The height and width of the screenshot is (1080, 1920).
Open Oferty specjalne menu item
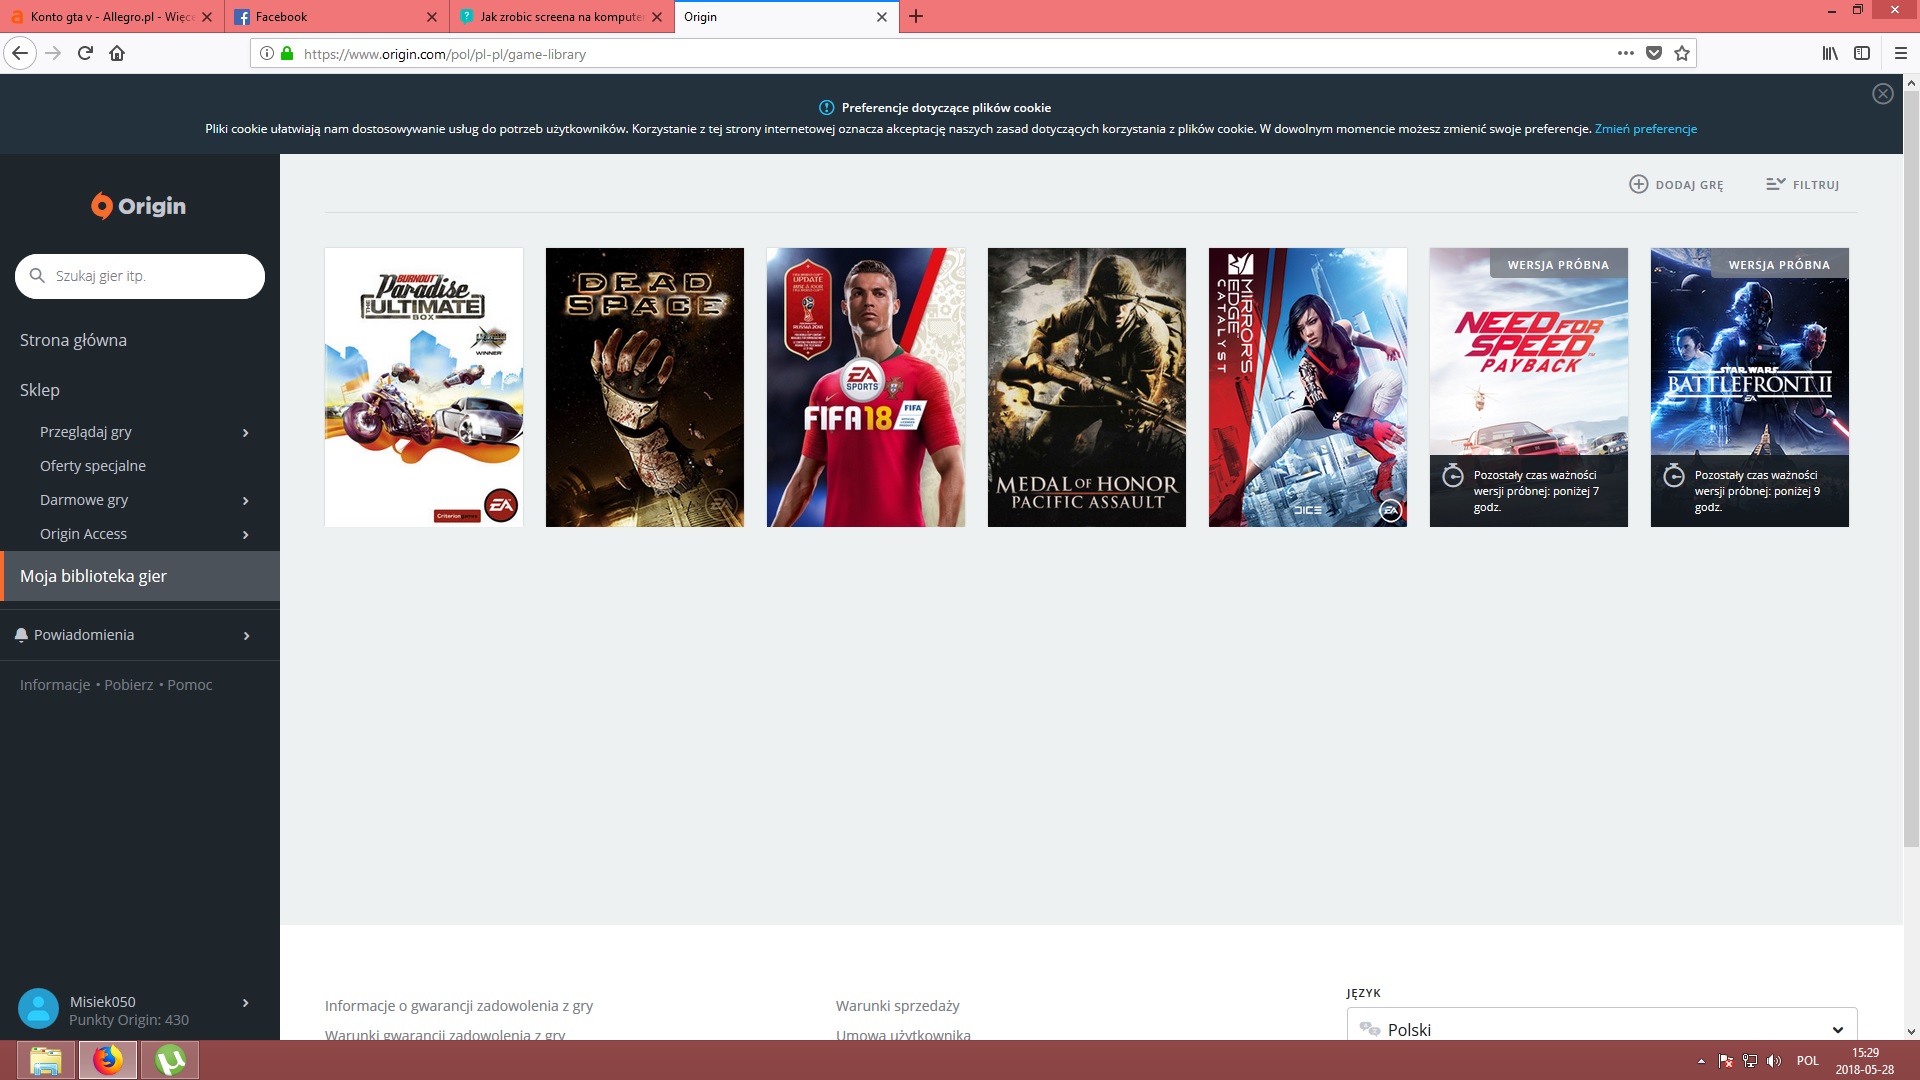pyautogui.click(x=93, y=466)
